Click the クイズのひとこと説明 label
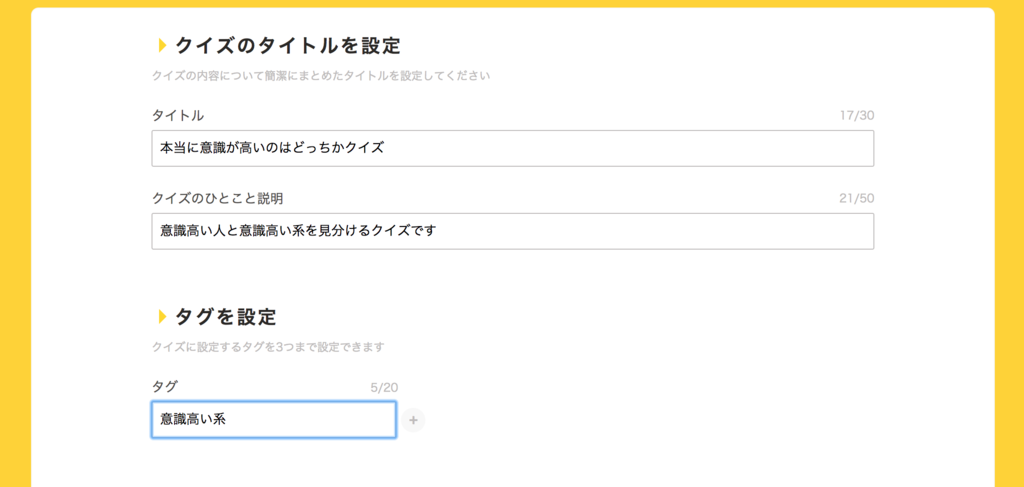Image resolution: width=1024 pixels, height=487 pixels. [217, 198]
